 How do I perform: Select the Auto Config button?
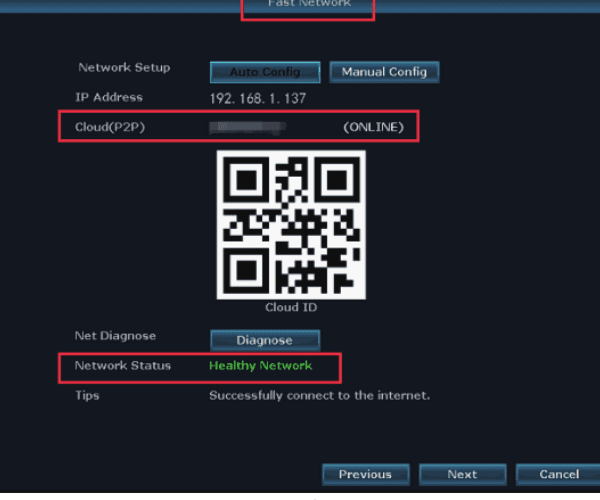265,72
